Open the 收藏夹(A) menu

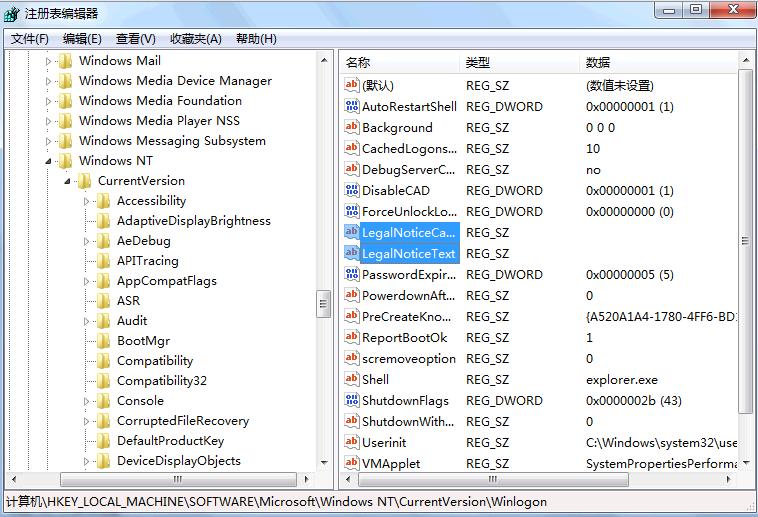pyautogui.click(x=195, y=39)
